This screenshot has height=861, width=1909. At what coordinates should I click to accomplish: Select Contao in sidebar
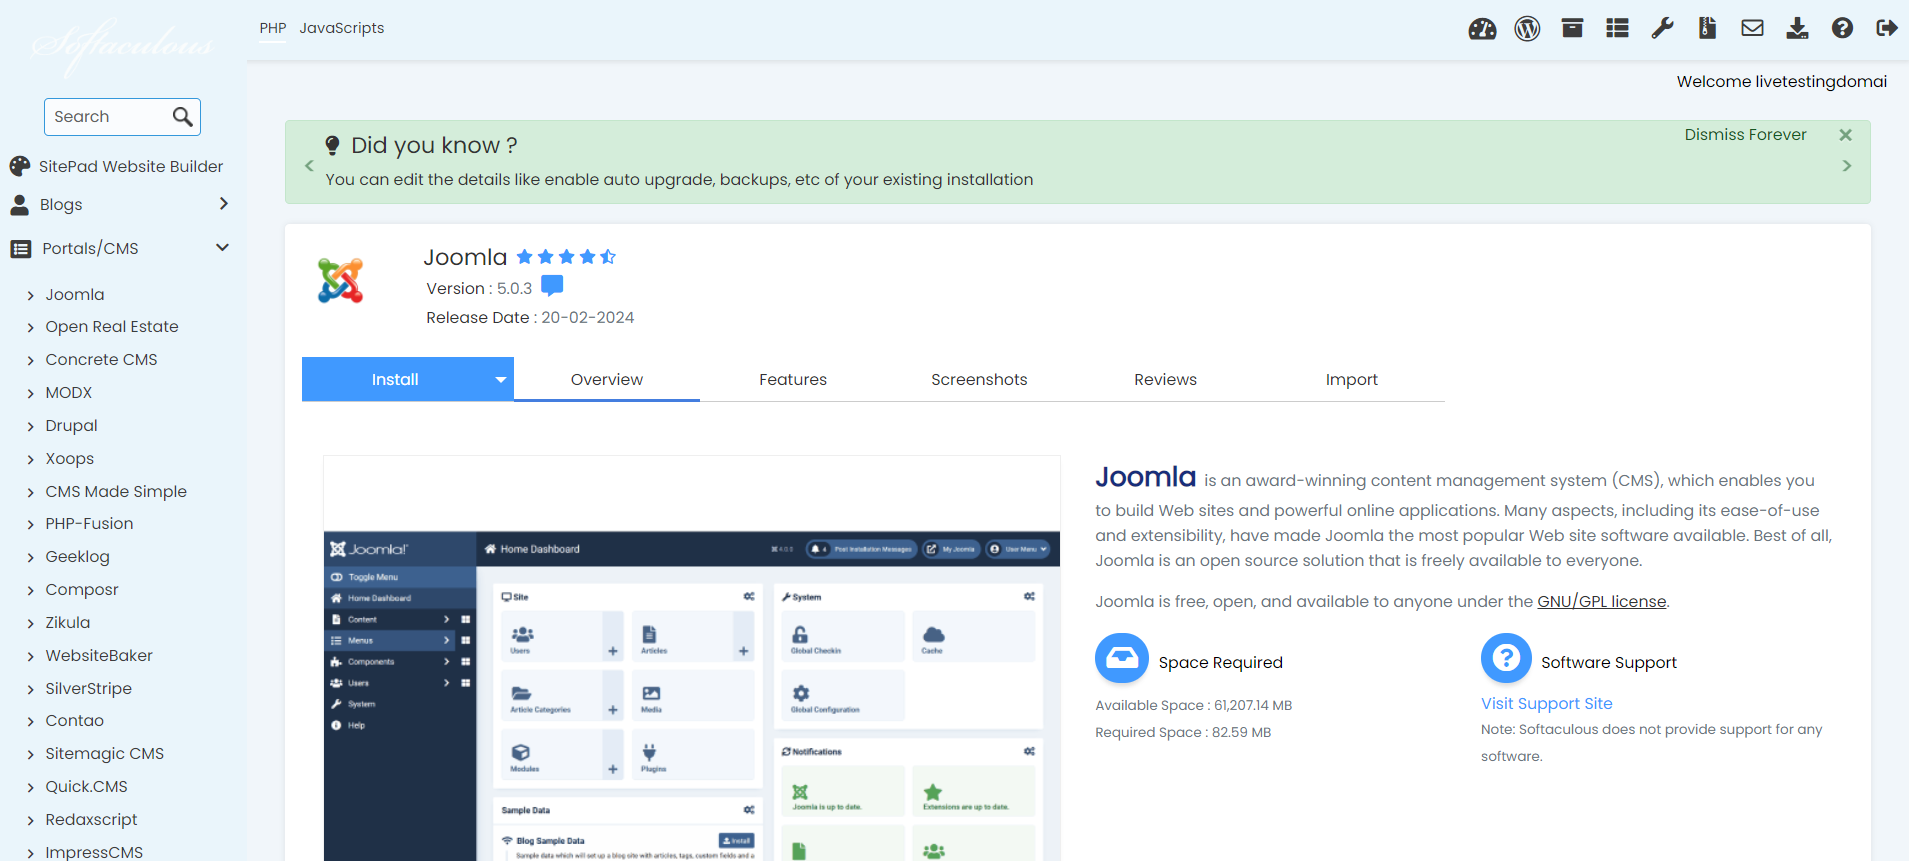pyautogui.click(x=74, y=721)
